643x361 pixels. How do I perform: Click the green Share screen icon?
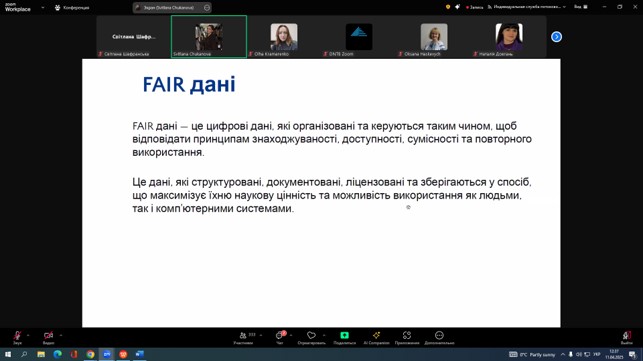[x=344, y=335]
